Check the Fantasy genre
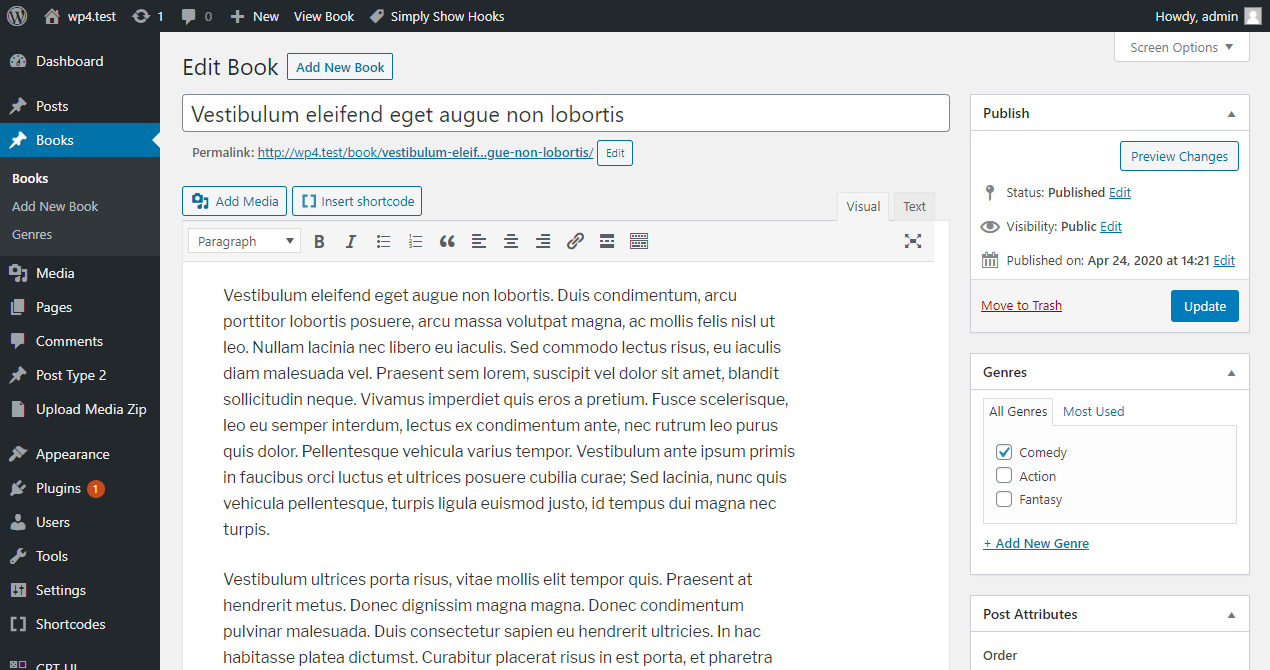This screenshot has width=1270, height=670. (1004, 499)
